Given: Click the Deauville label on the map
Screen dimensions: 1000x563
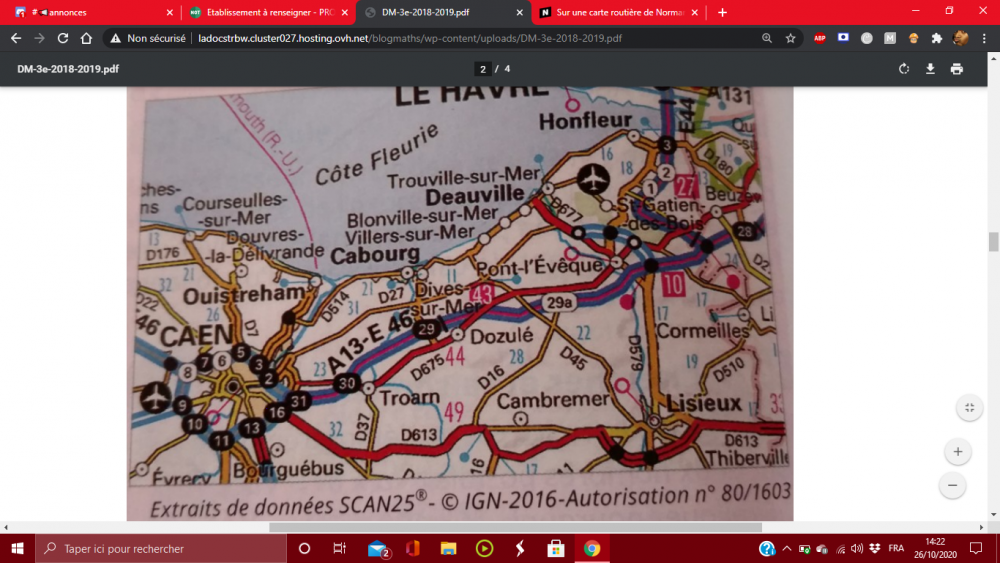Looking at the screenshot, I should pos(474,195).
